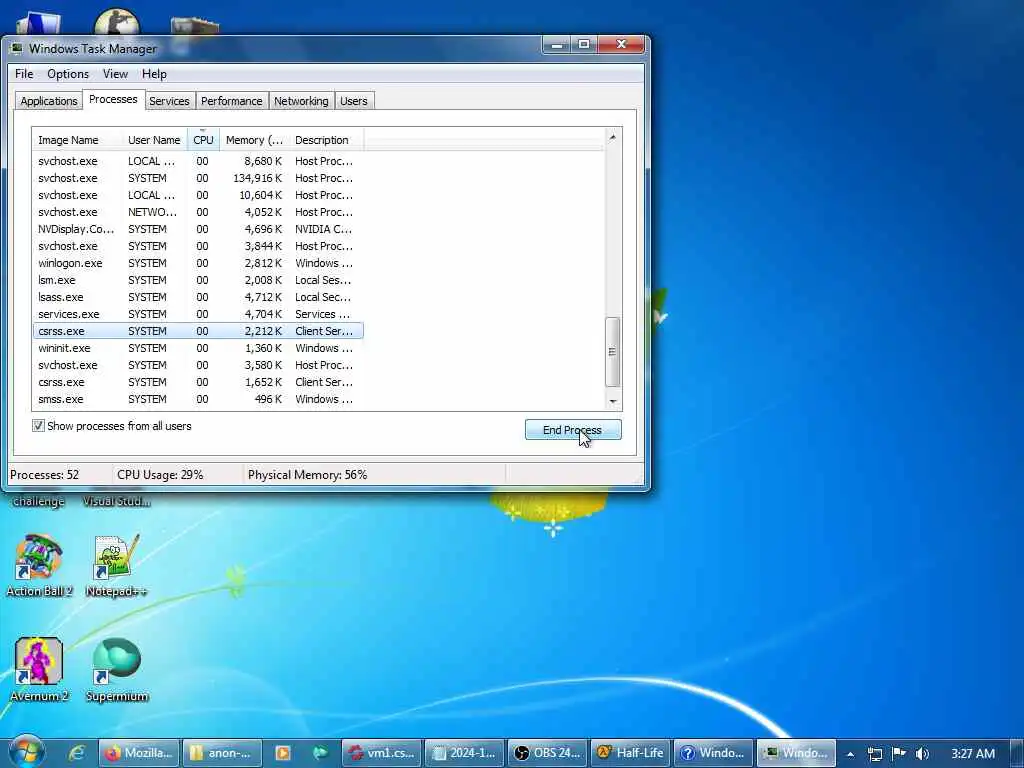This screenshot has width=1024, height=768.
Task: Select the Processes tab
Action: 113,99
